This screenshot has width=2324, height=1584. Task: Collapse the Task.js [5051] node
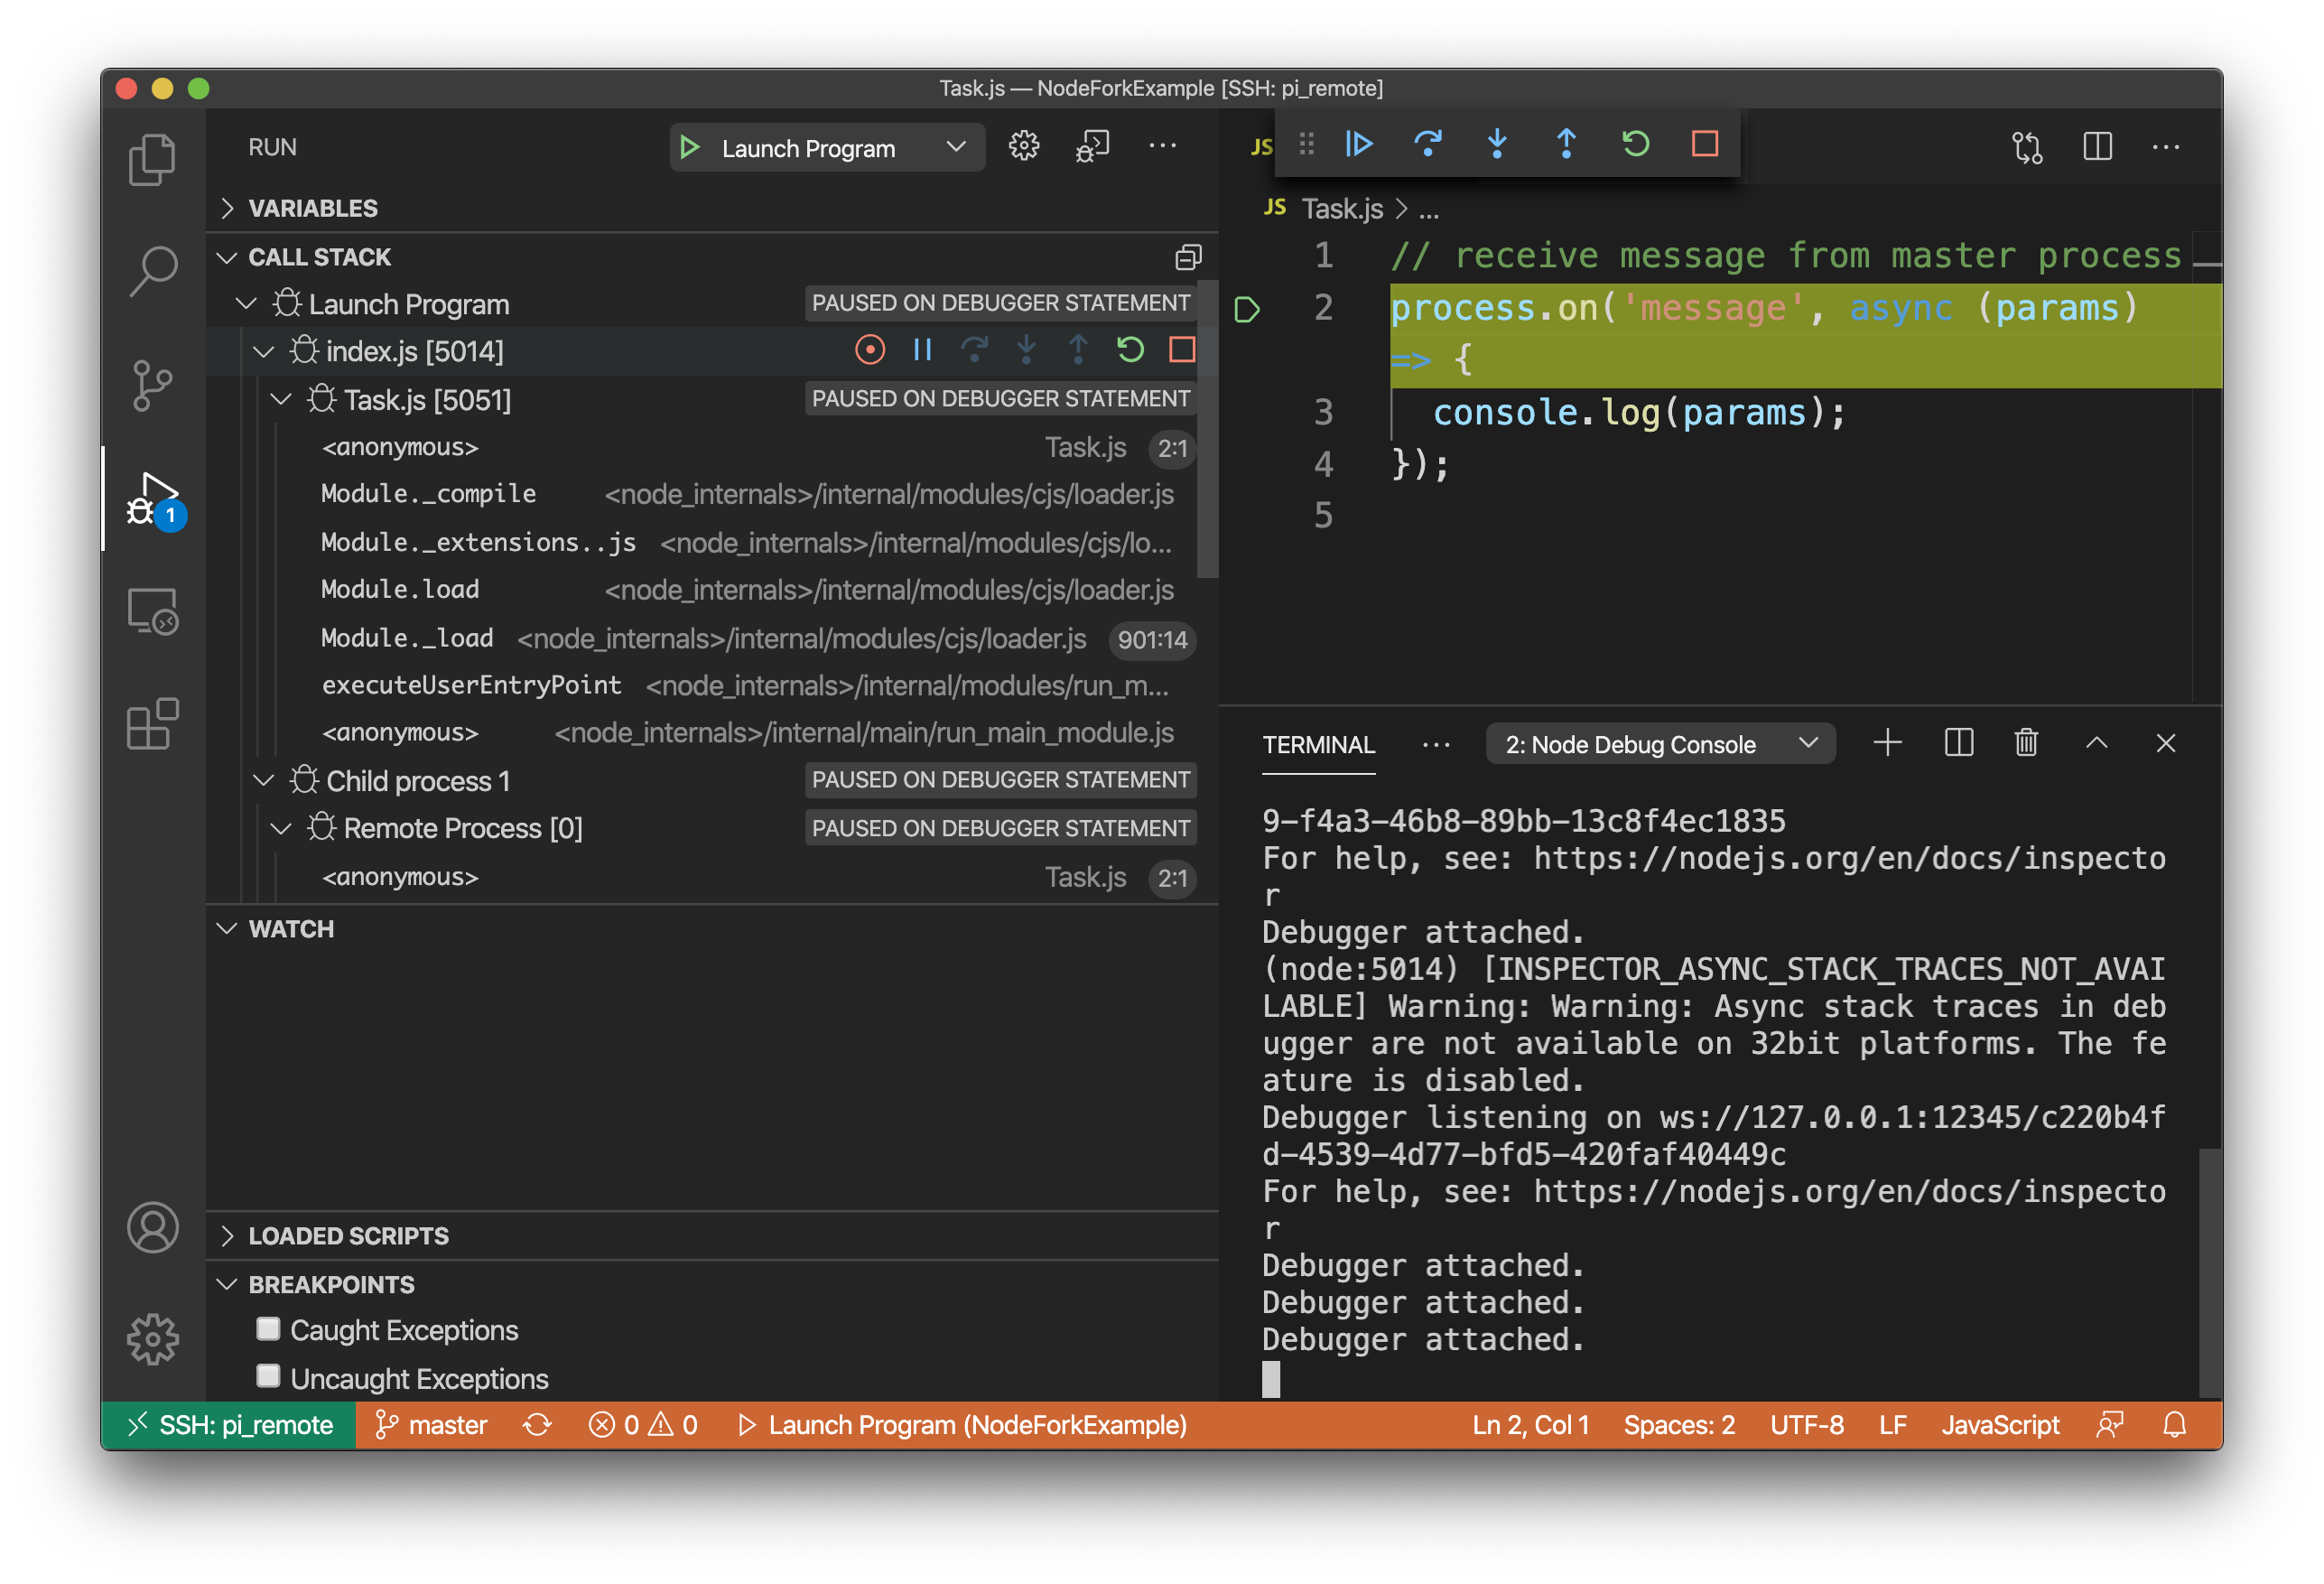(281, 400)
